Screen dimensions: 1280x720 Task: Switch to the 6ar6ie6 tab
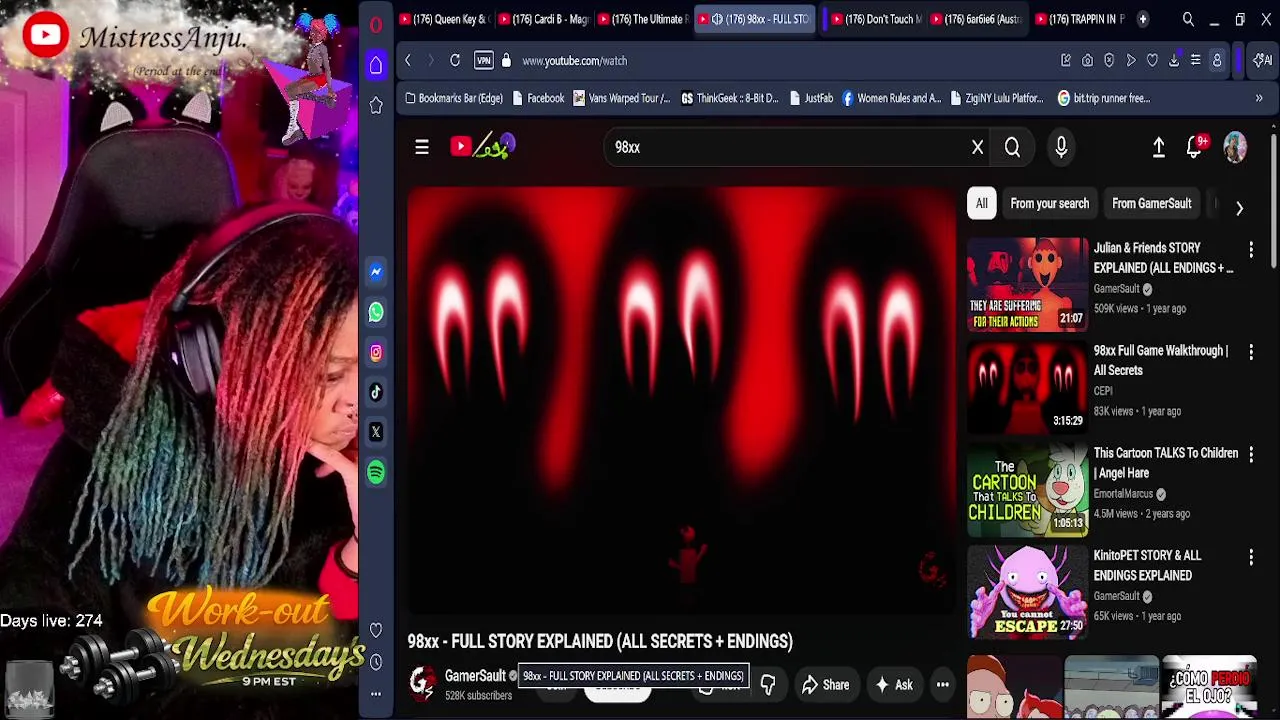pos(974,19)
